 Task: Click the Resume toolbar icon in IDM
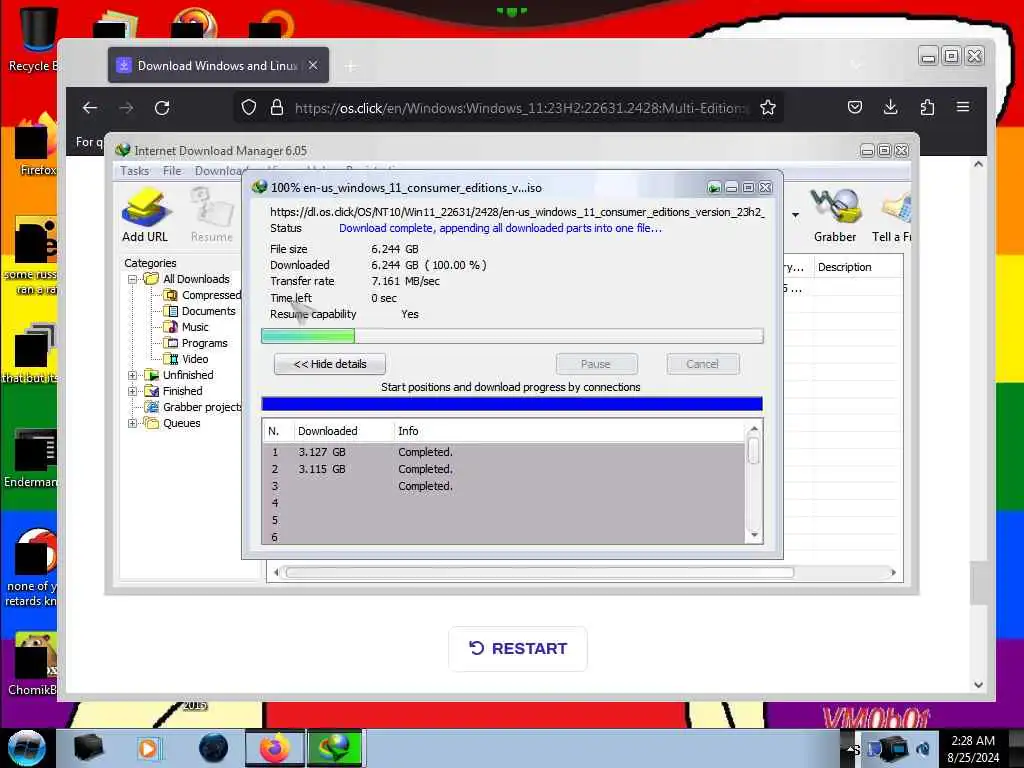click(x=212, y=215)
